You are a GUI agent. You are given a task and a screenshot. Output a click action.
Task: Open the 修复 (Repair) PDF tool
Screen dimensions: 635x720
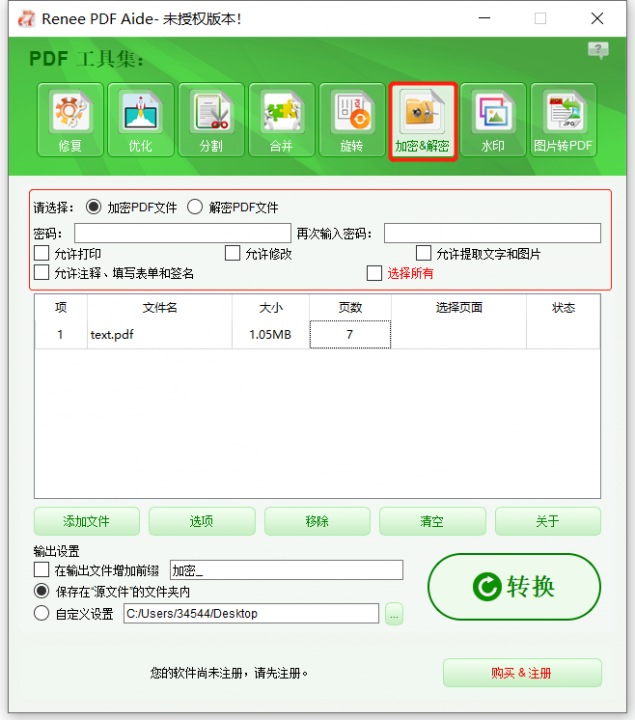pyautogui.click(x=70, y=120)
